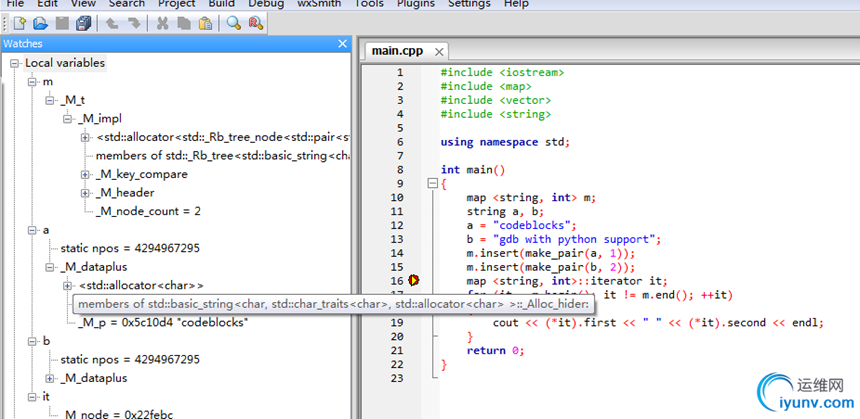The image size is (860, 419).
Task: Click the Save file toolbar icon
Action: pyautogui.click(x=62, y=23)
